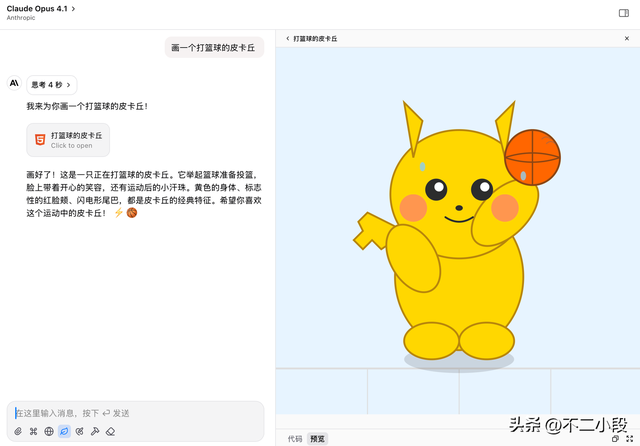Click the text 我来为你画一个打篮球的皮卡丘!
This screenshot has height=446, width=640.
(x=87, y=107)
